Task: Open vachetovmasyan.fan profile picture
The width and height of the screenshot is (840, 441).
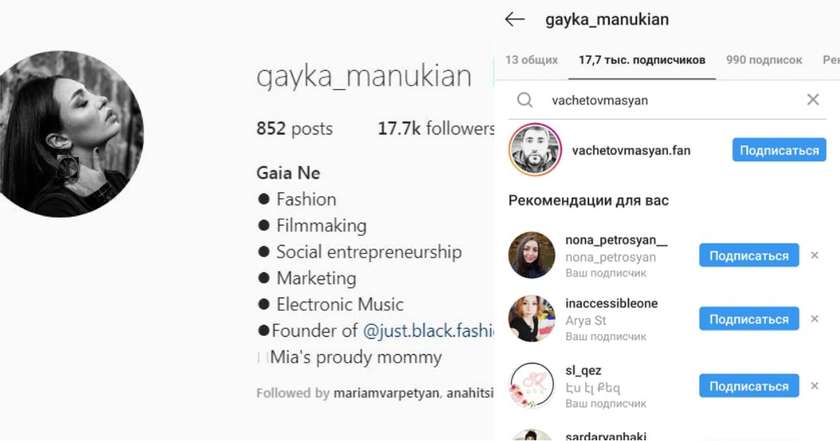Action: (535, 150)
